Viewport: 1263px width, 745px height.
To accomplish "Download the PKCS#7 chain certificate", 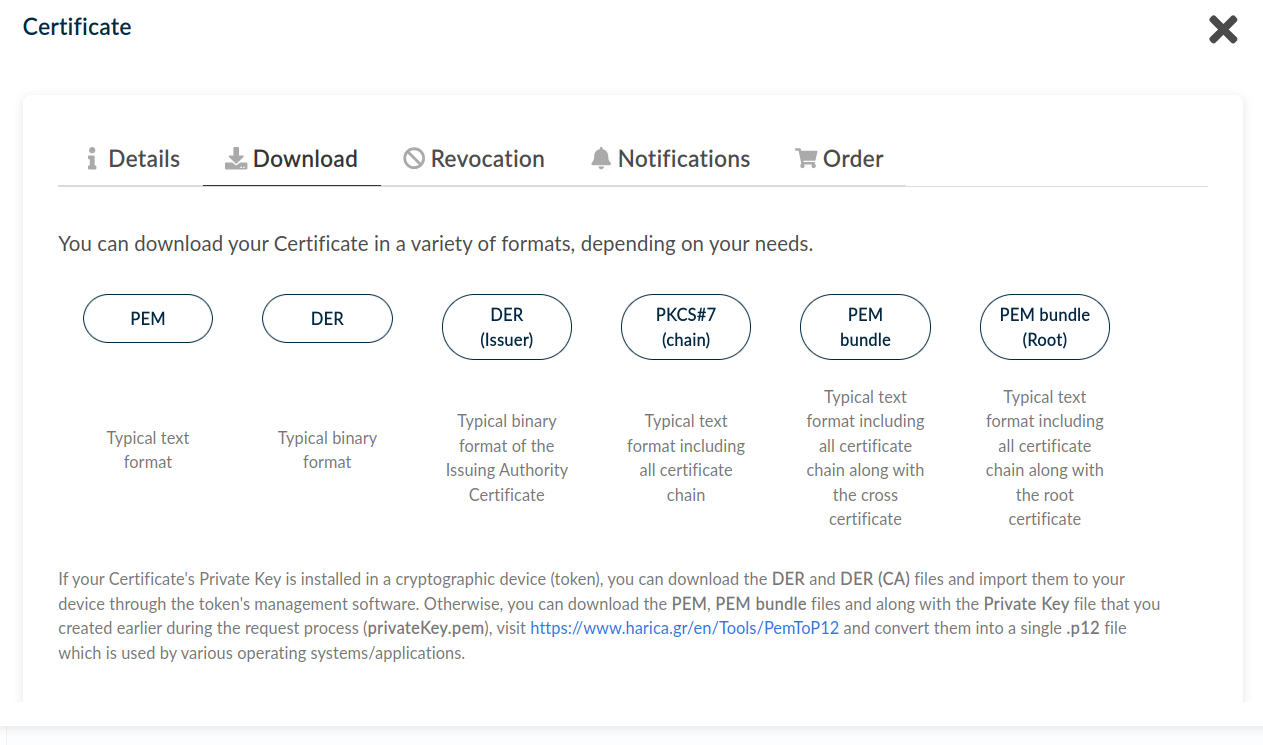I will 686,326.
